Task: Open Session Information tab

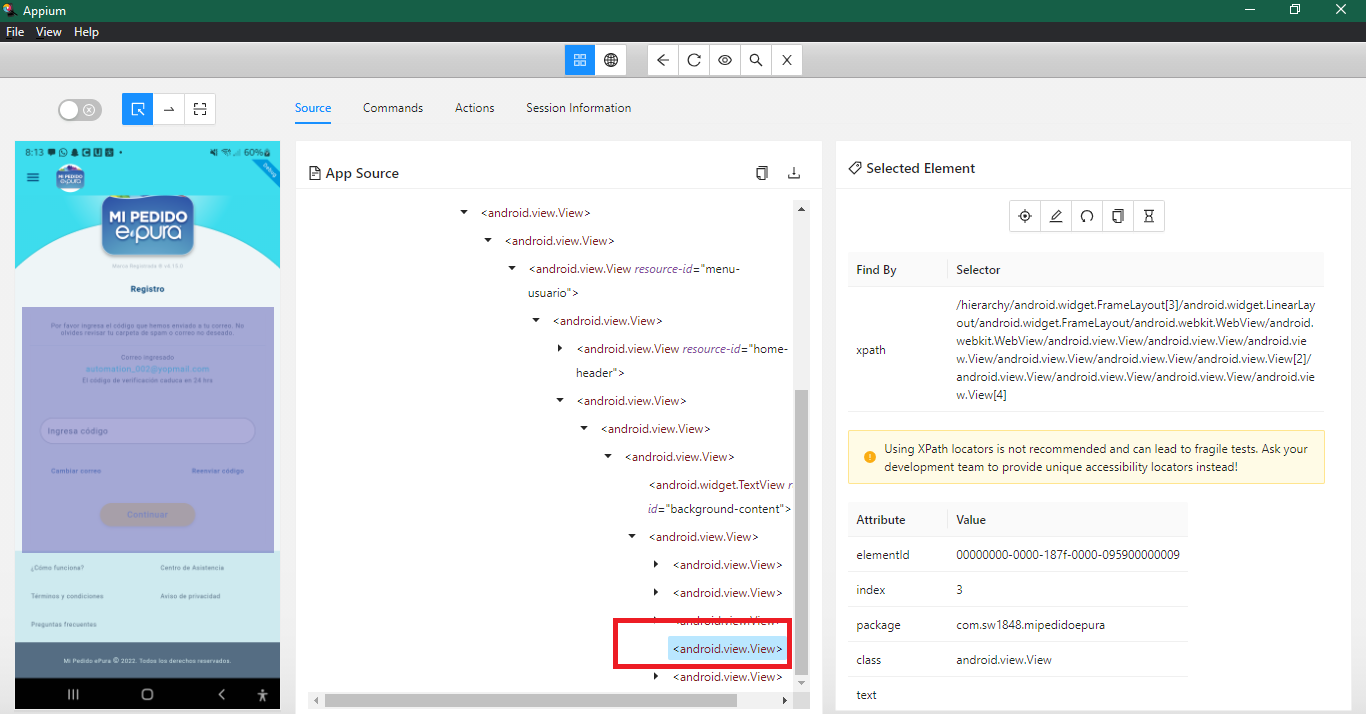Action: tap(578, 108)
